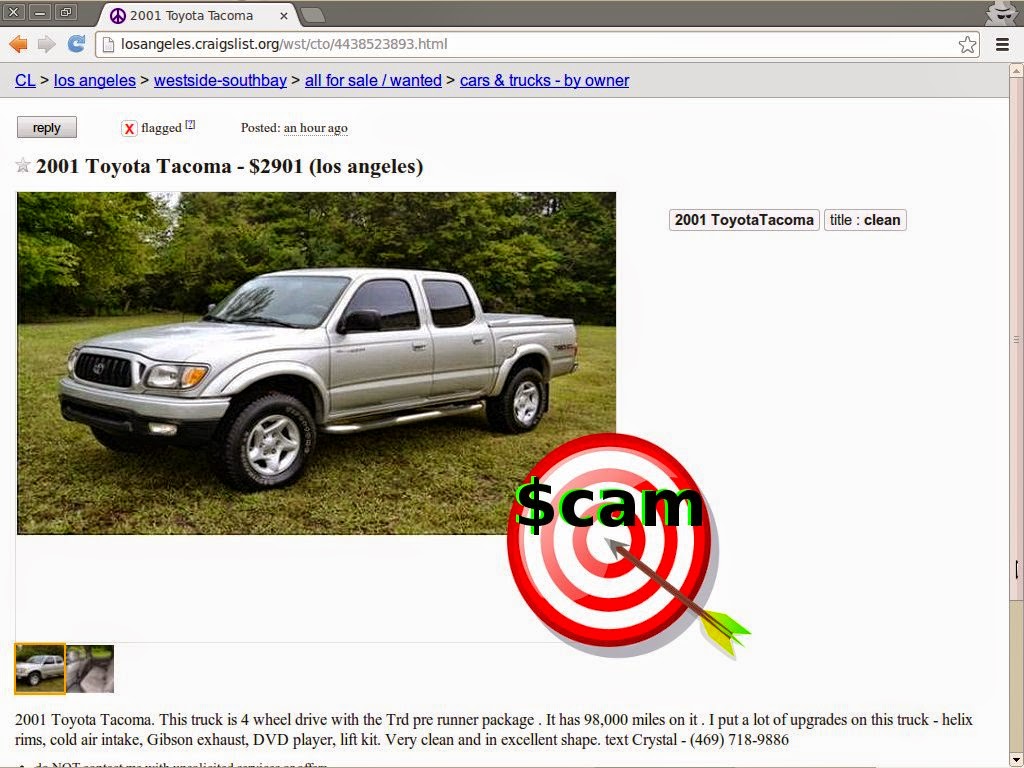The width and height of the screenshot is (1024, 768).
Task: Click the vertical scrollbar down arrow
Action: (1016, 760)
